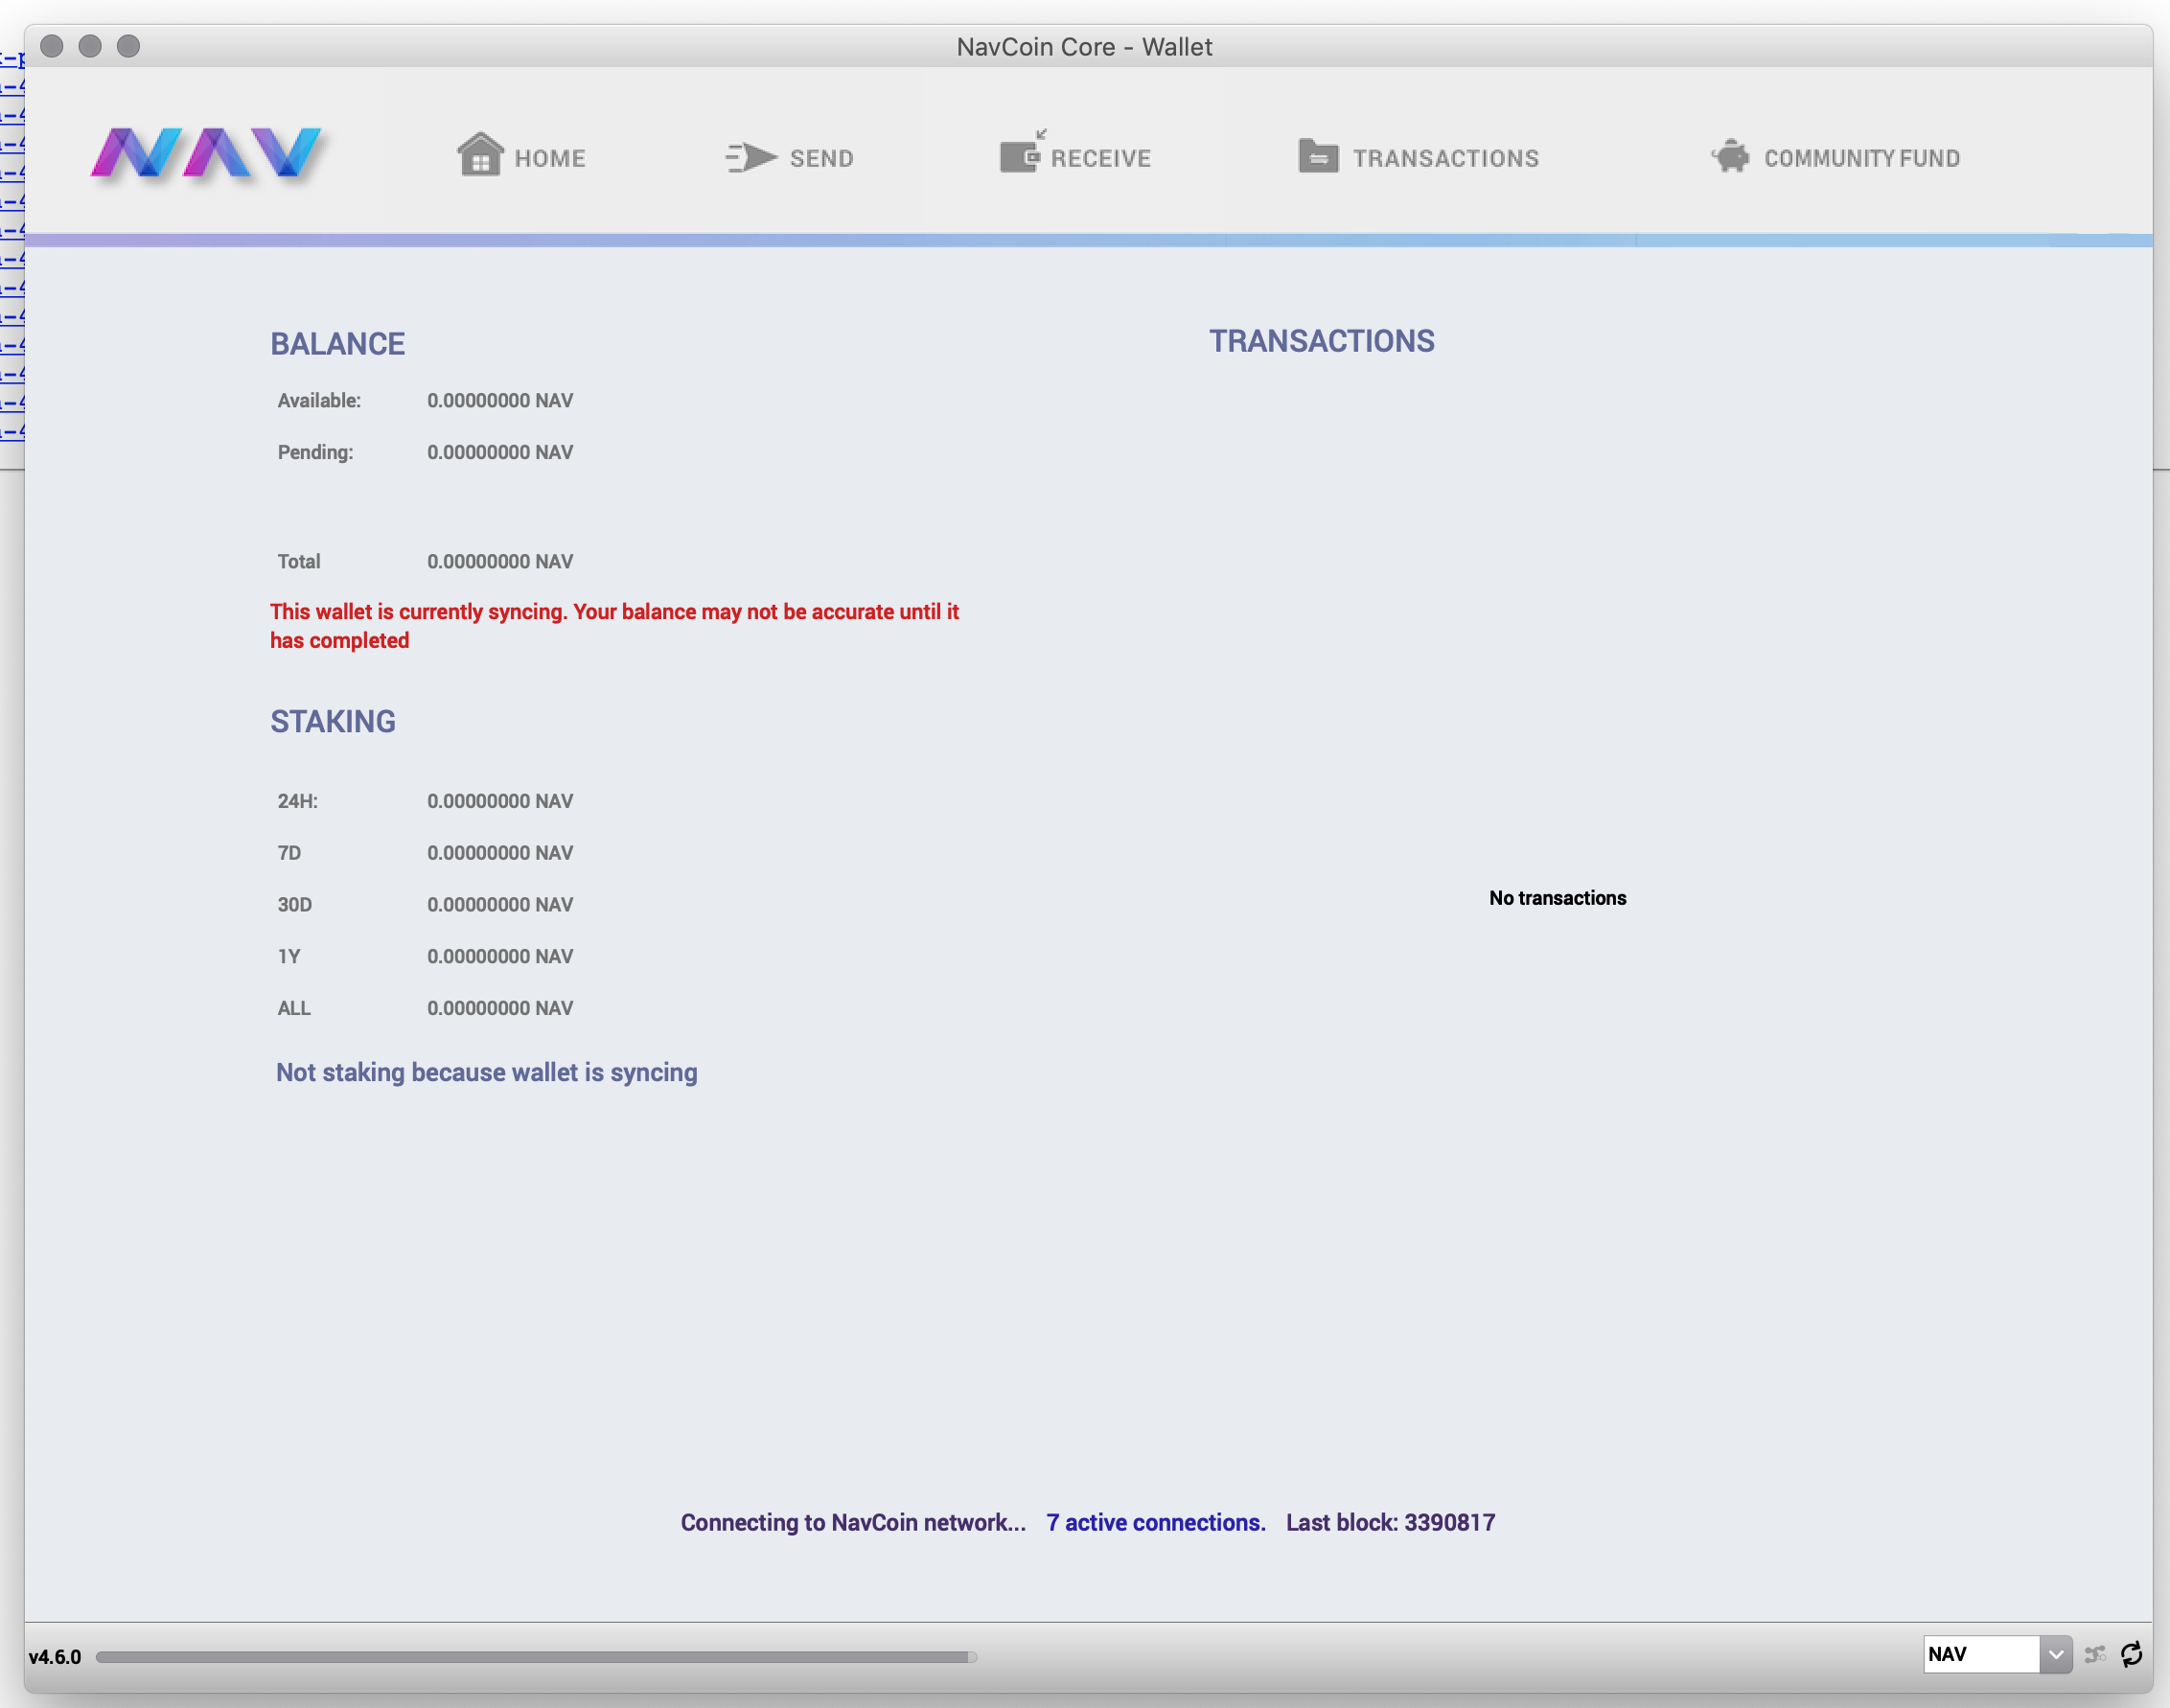Click the Home house icon
The image size is (2170, 1708).
pos(480,155)
